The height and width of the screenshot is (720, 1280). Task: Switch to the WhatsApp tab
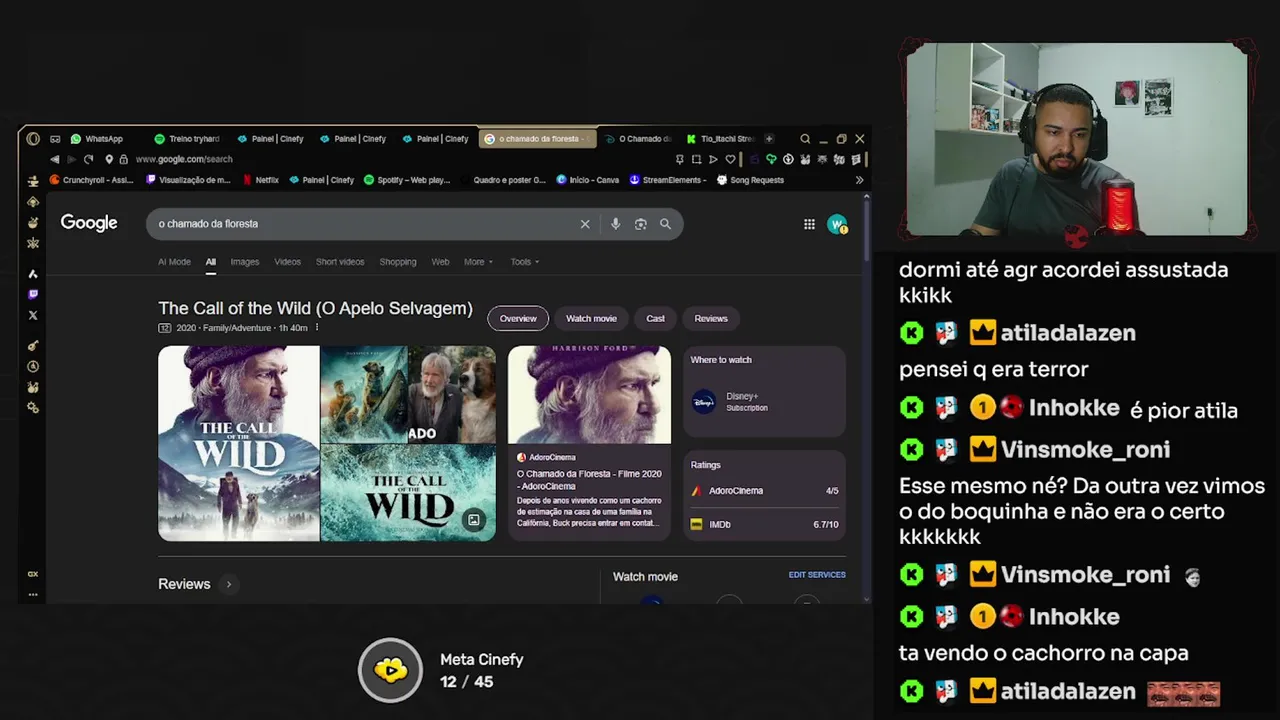point(97,139)
